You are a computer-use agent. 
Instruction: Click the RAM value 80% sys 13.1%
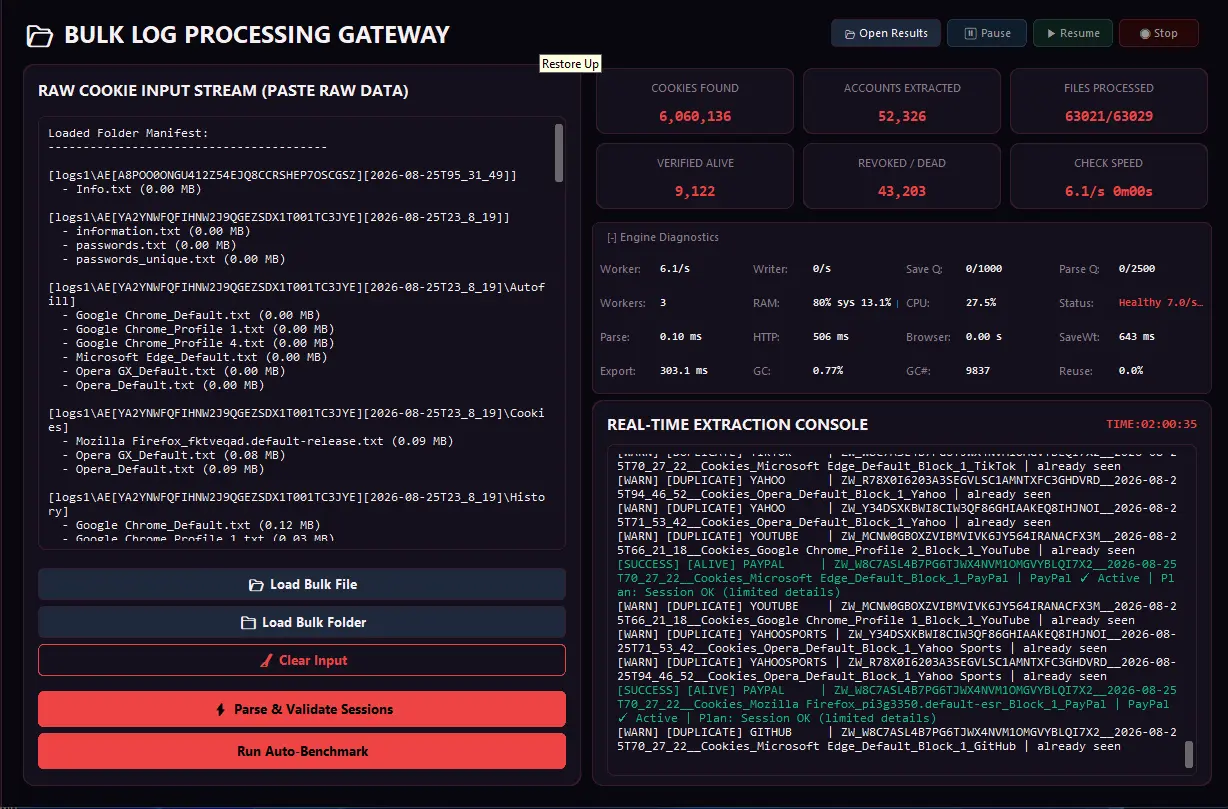pyautogui.click(x=852, y=303)
